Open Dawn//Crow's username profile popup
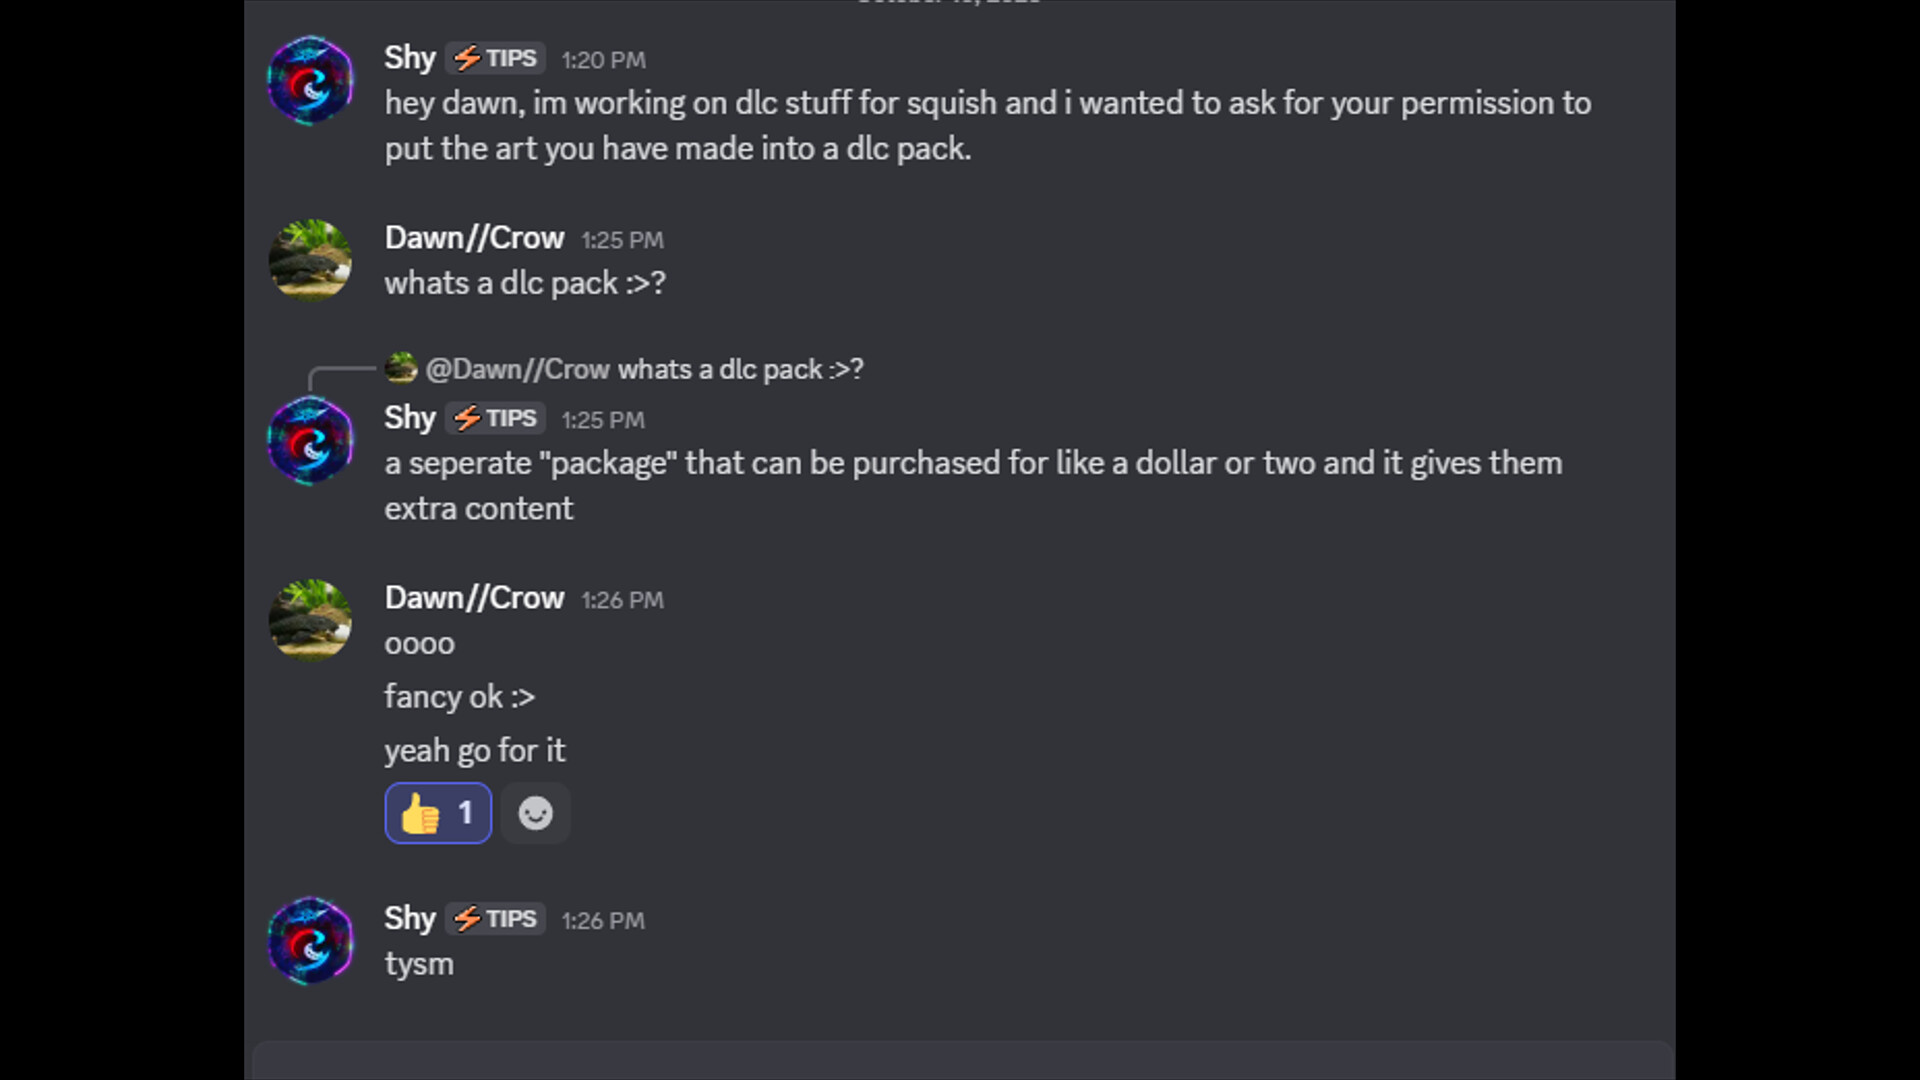 (x=474, y=238)
